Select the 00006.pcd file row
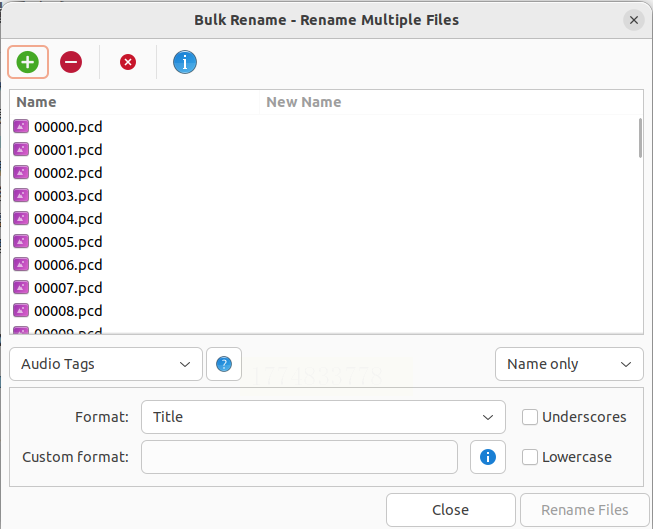653x529 pixels. pos(68,265)
